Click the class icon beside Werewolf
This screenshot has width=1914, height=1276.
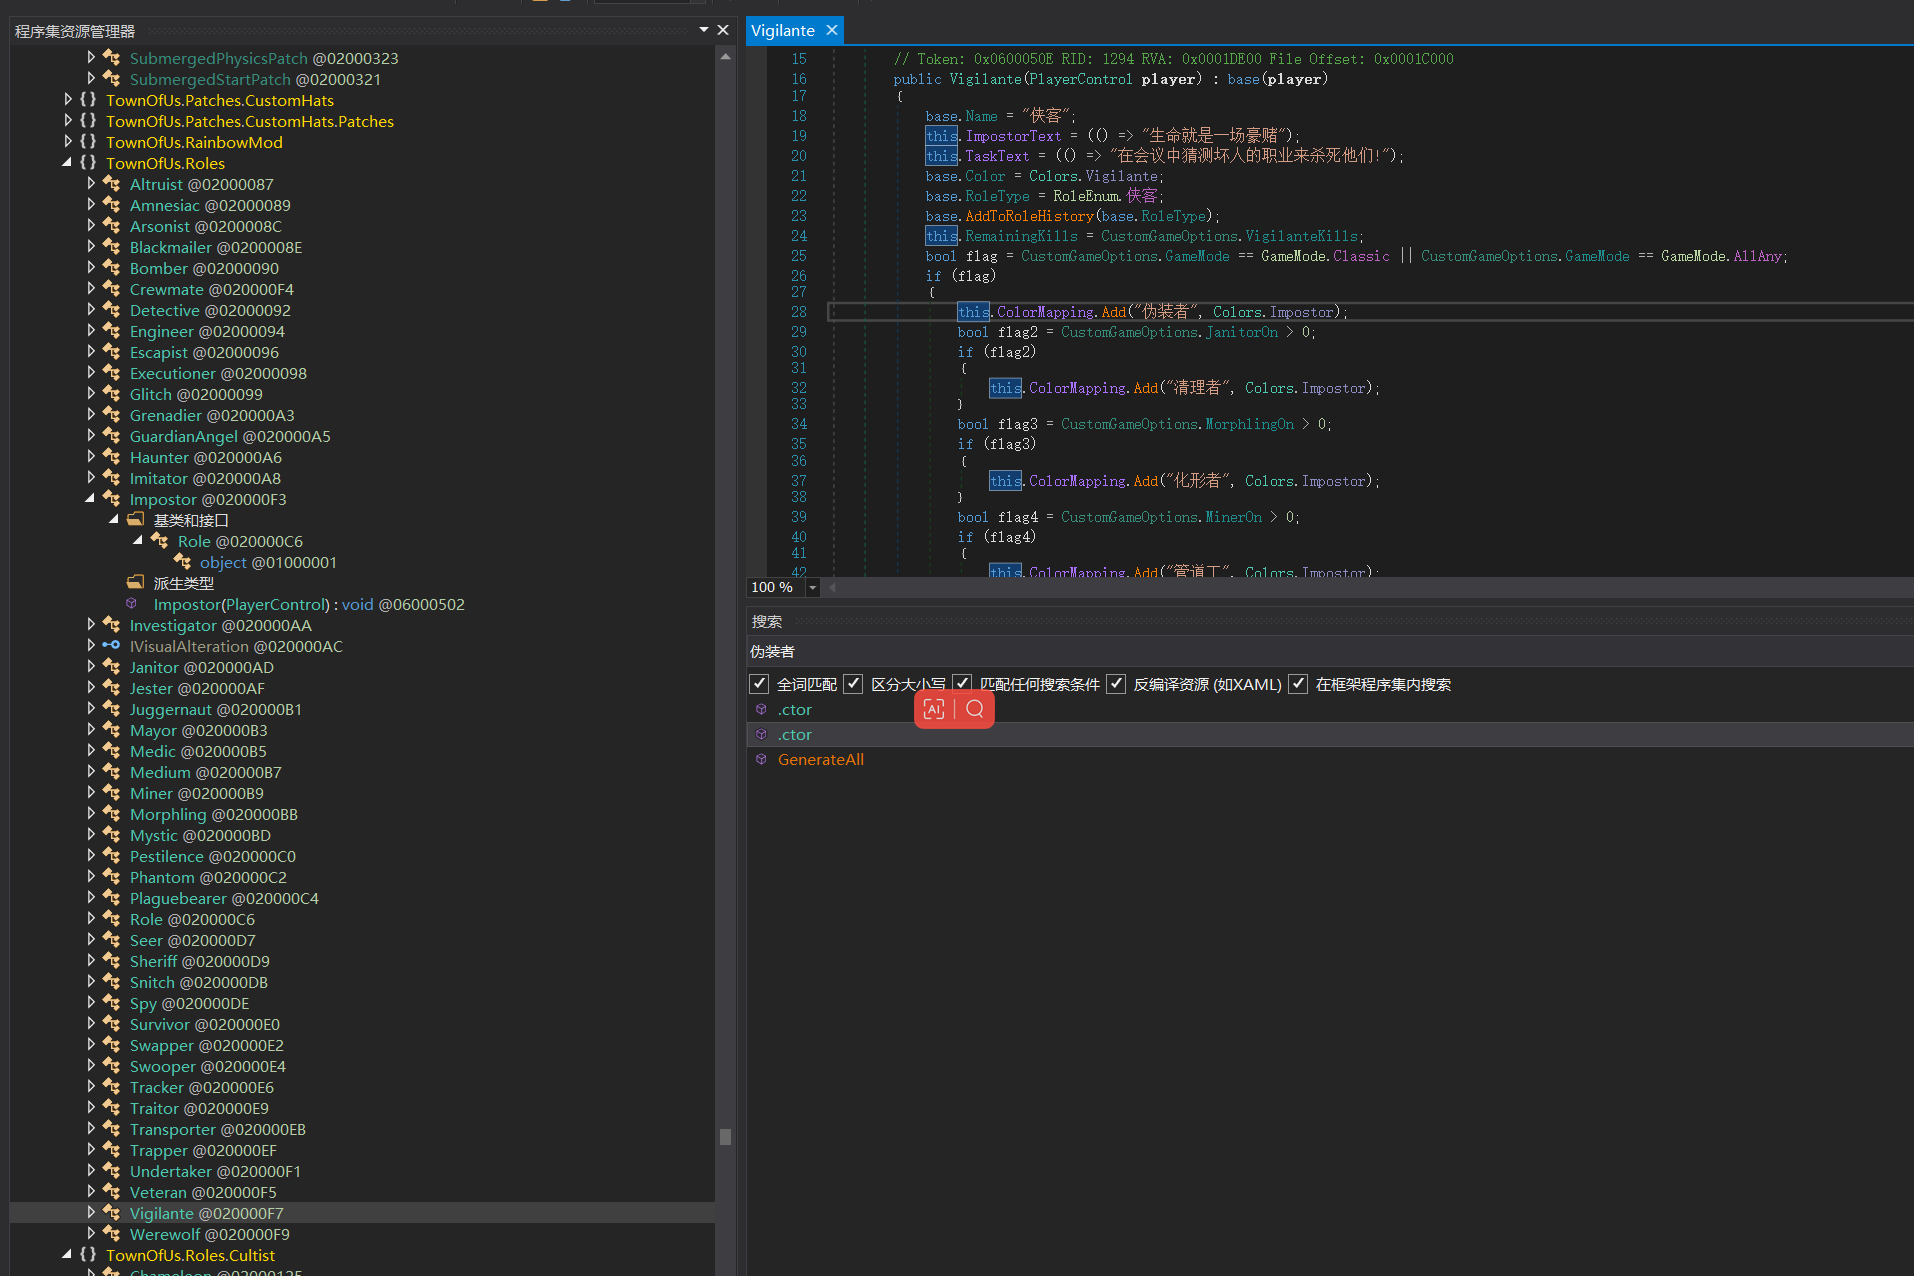(x=111, y=1234)
